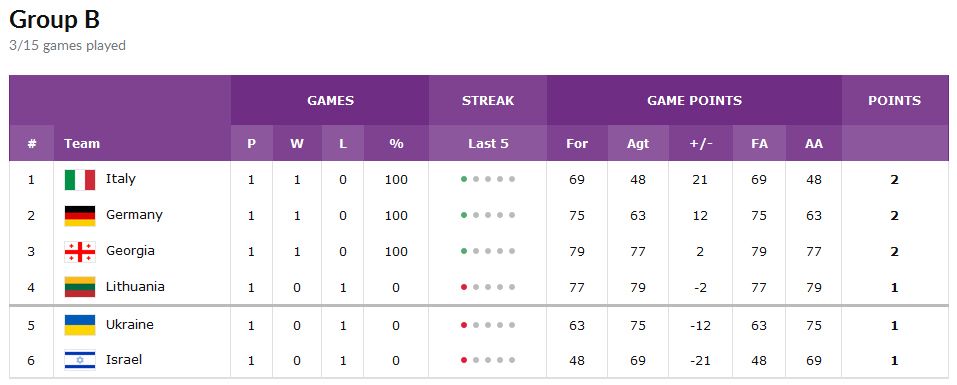This screenshot has height=385, width=957.
Task: Open the Germany team link
Action: click(134, 215)
